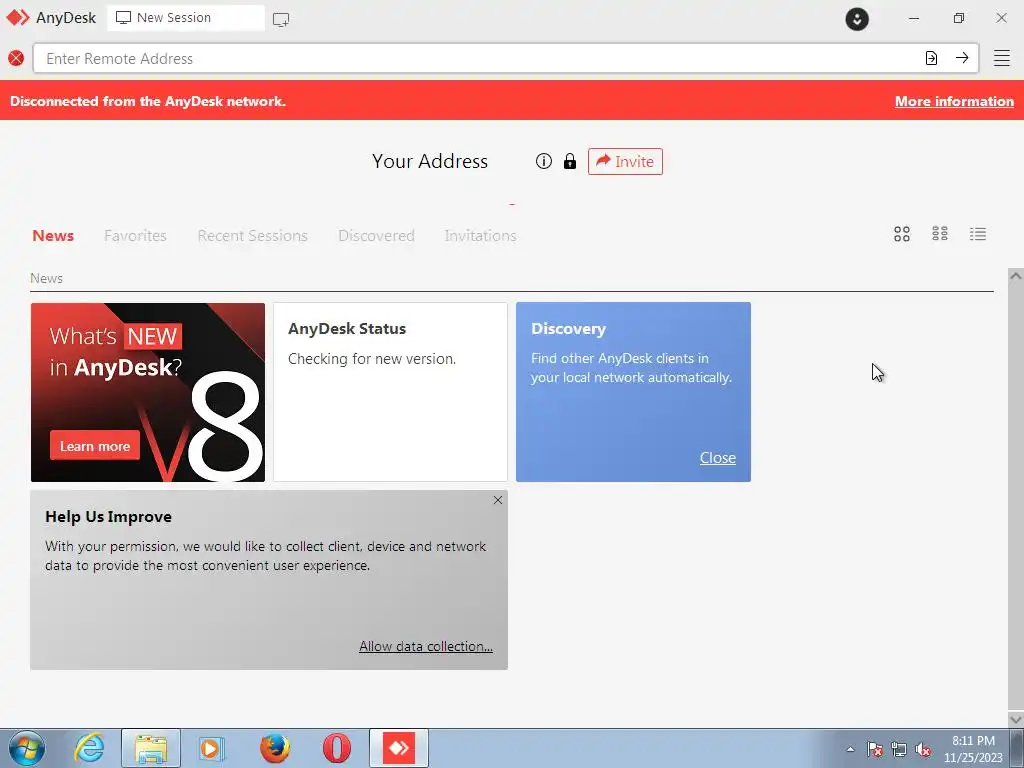Click the Invite button
Screen dimensions: 1024x768
point(625,161)
